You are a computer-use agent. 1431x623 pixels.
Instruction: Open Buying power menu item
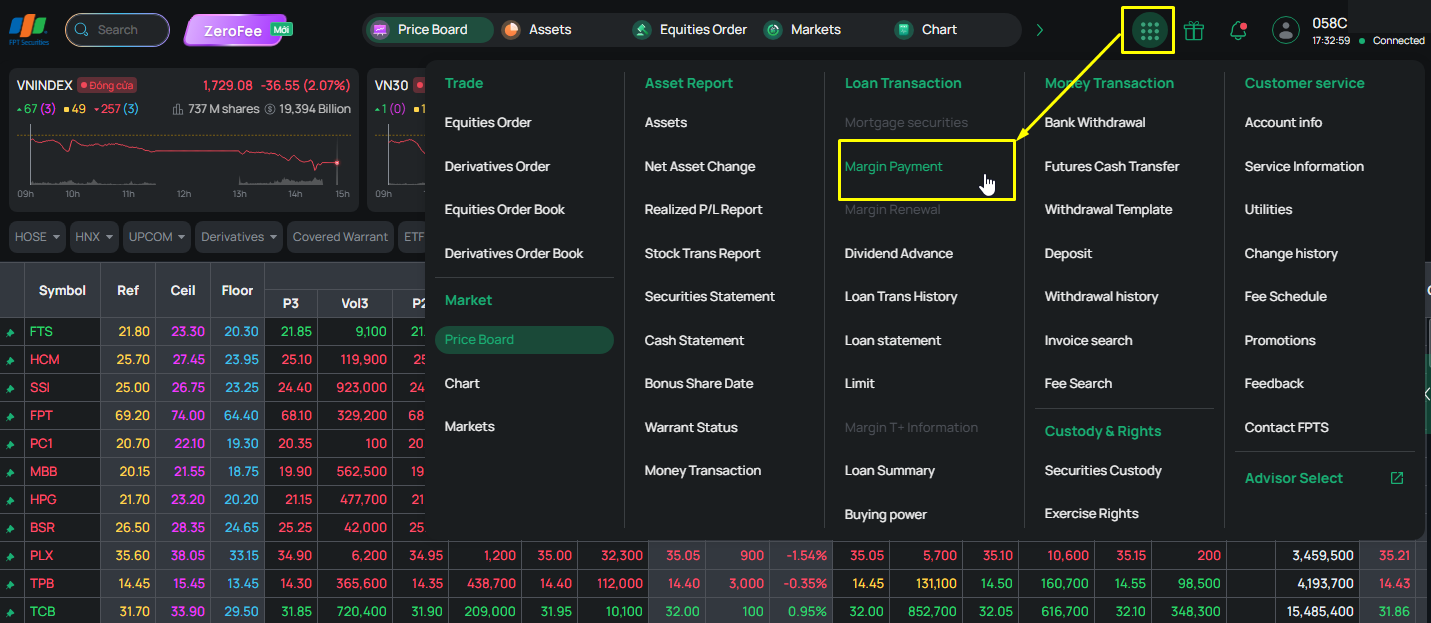pos(886,515)
